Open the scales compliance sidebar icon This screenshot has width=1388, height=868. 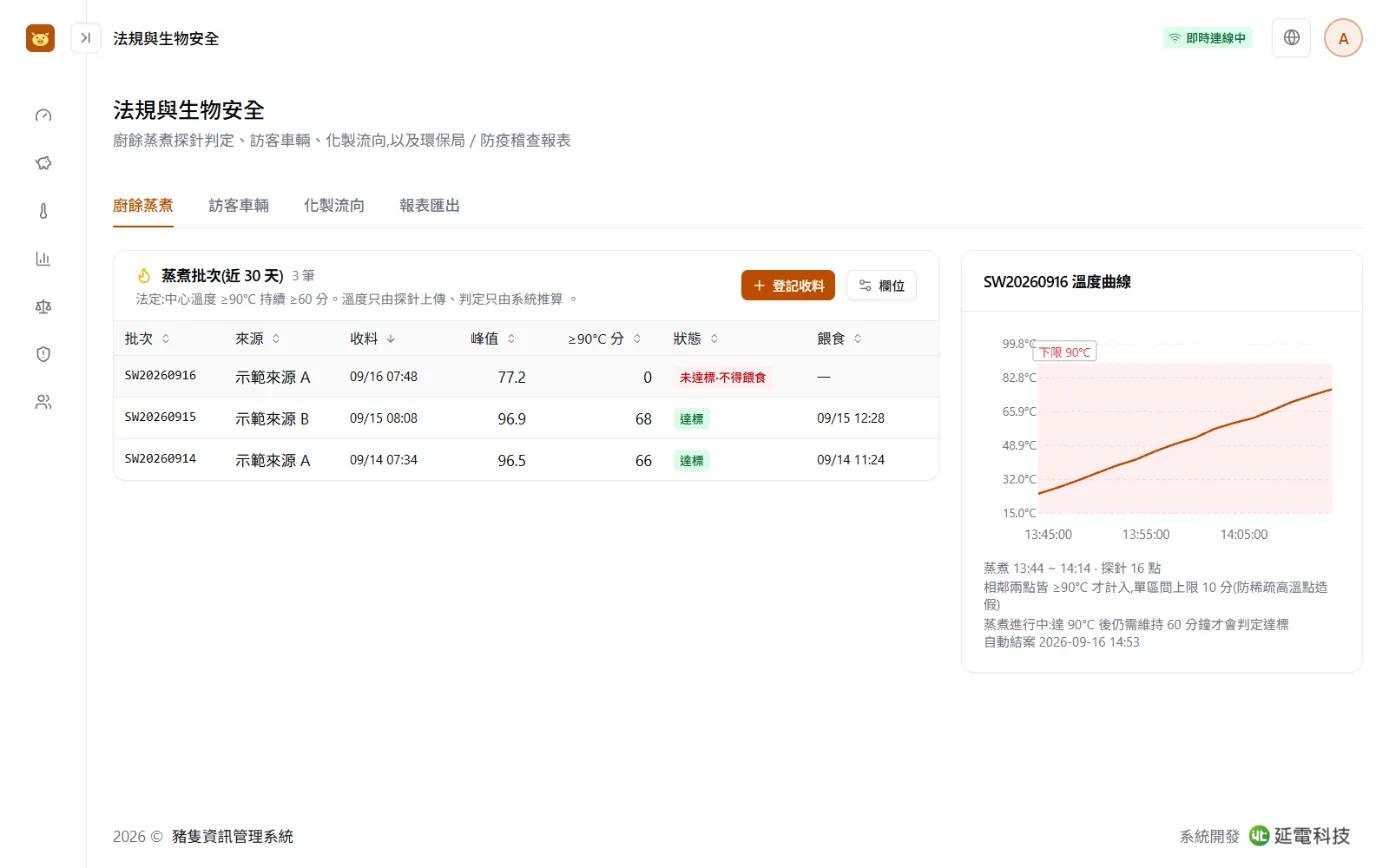43,306
